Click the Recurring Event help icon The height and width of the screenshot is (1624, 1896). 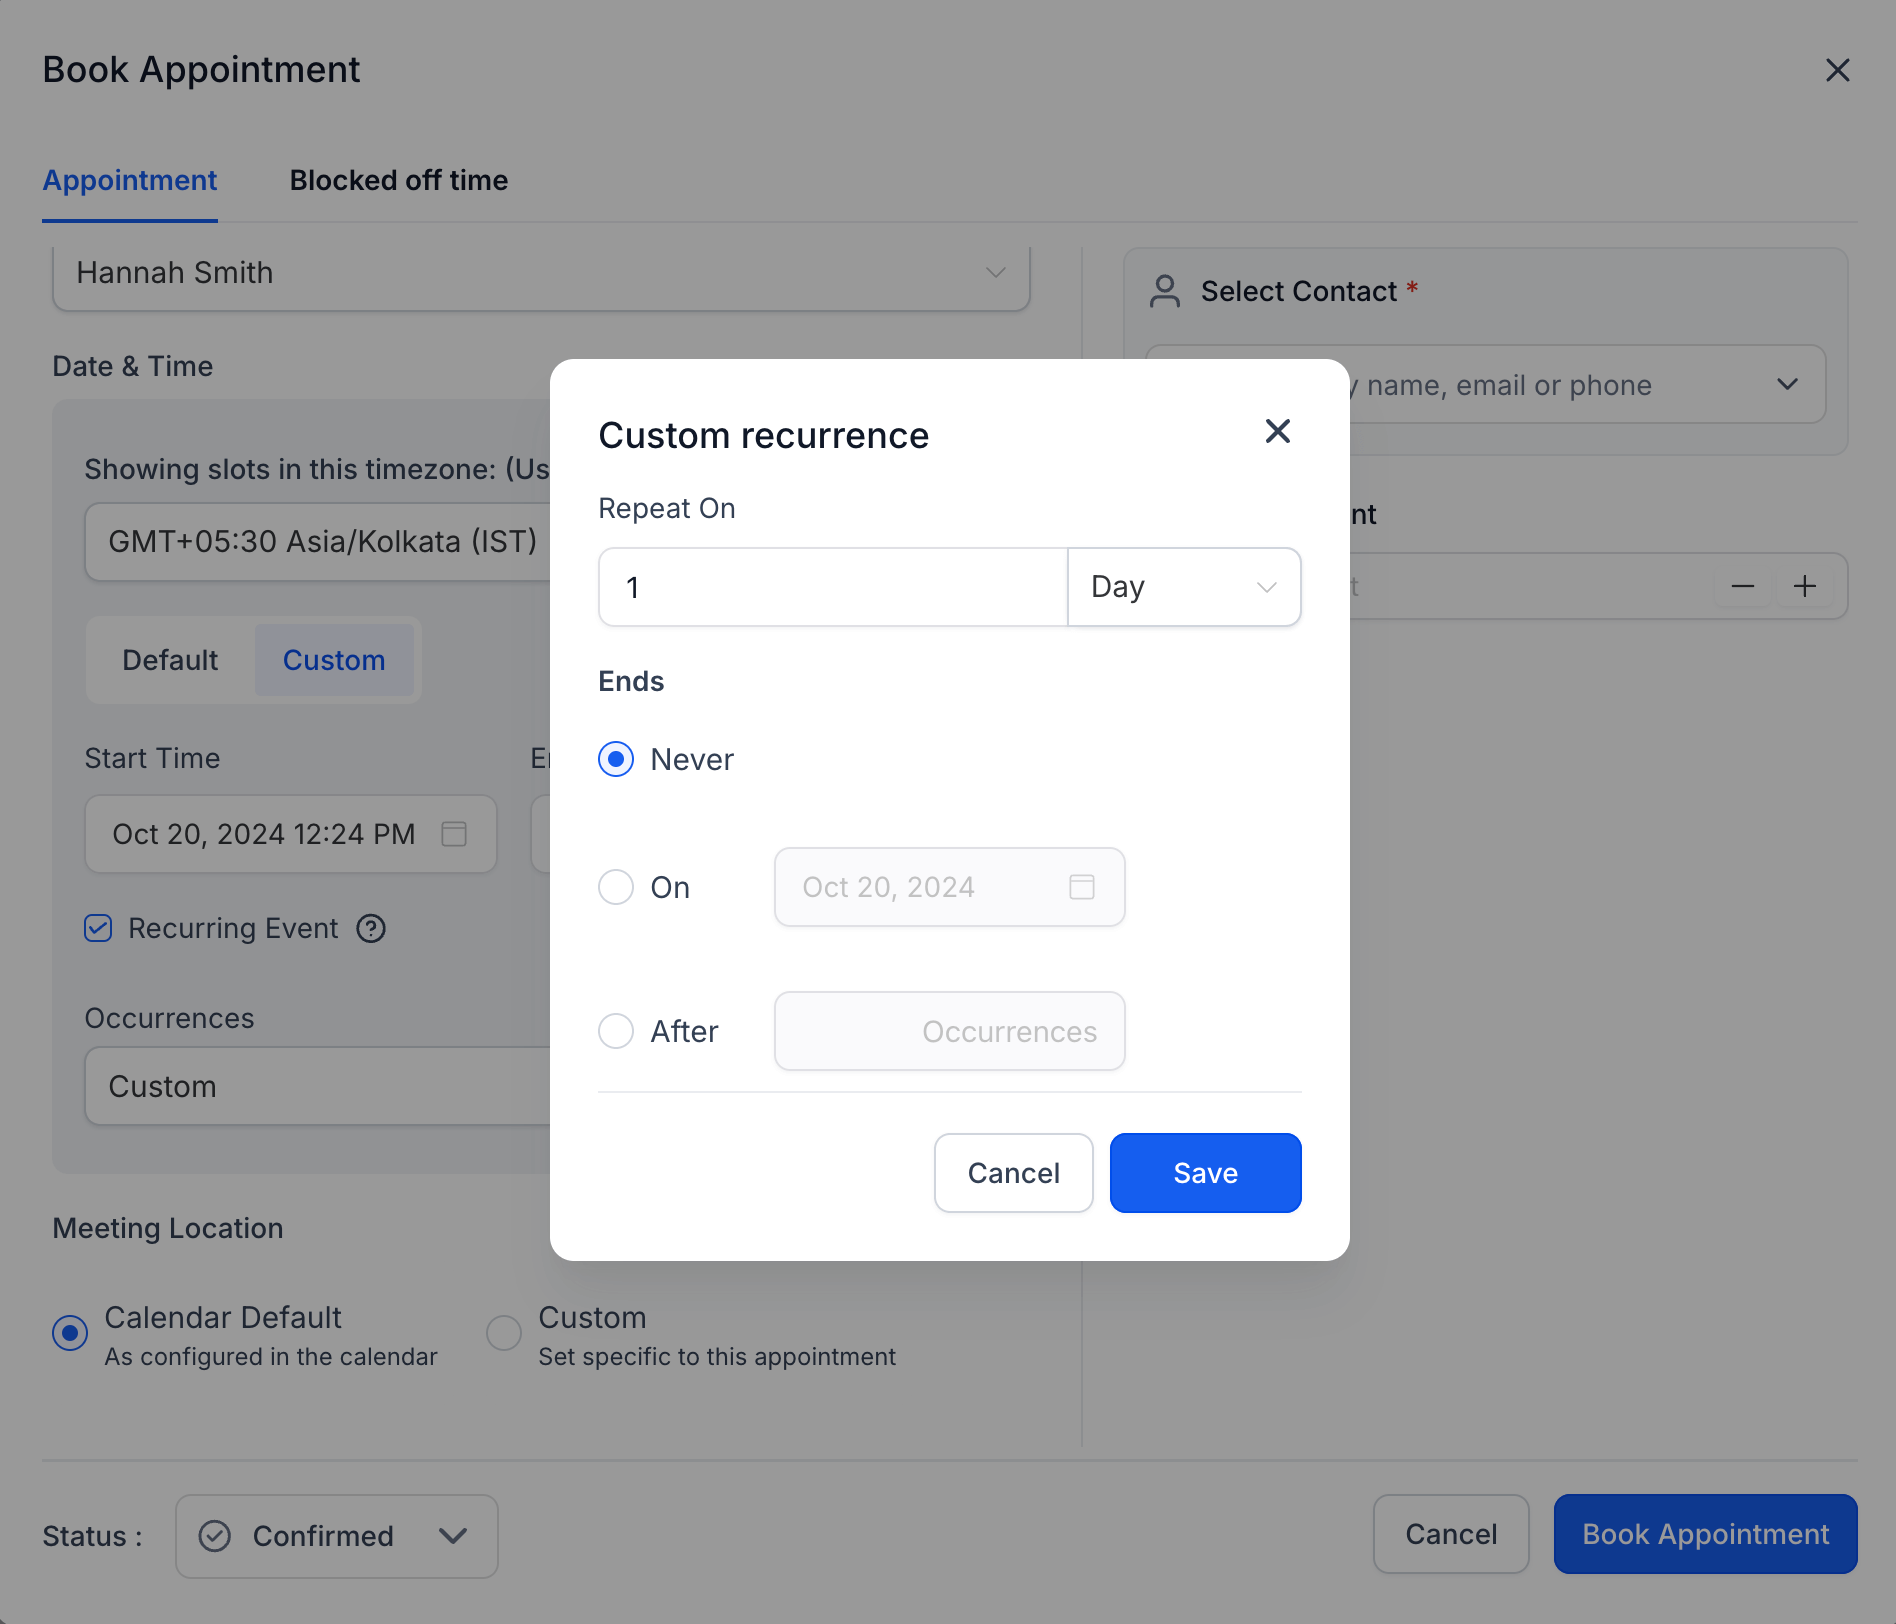[371, 929]
